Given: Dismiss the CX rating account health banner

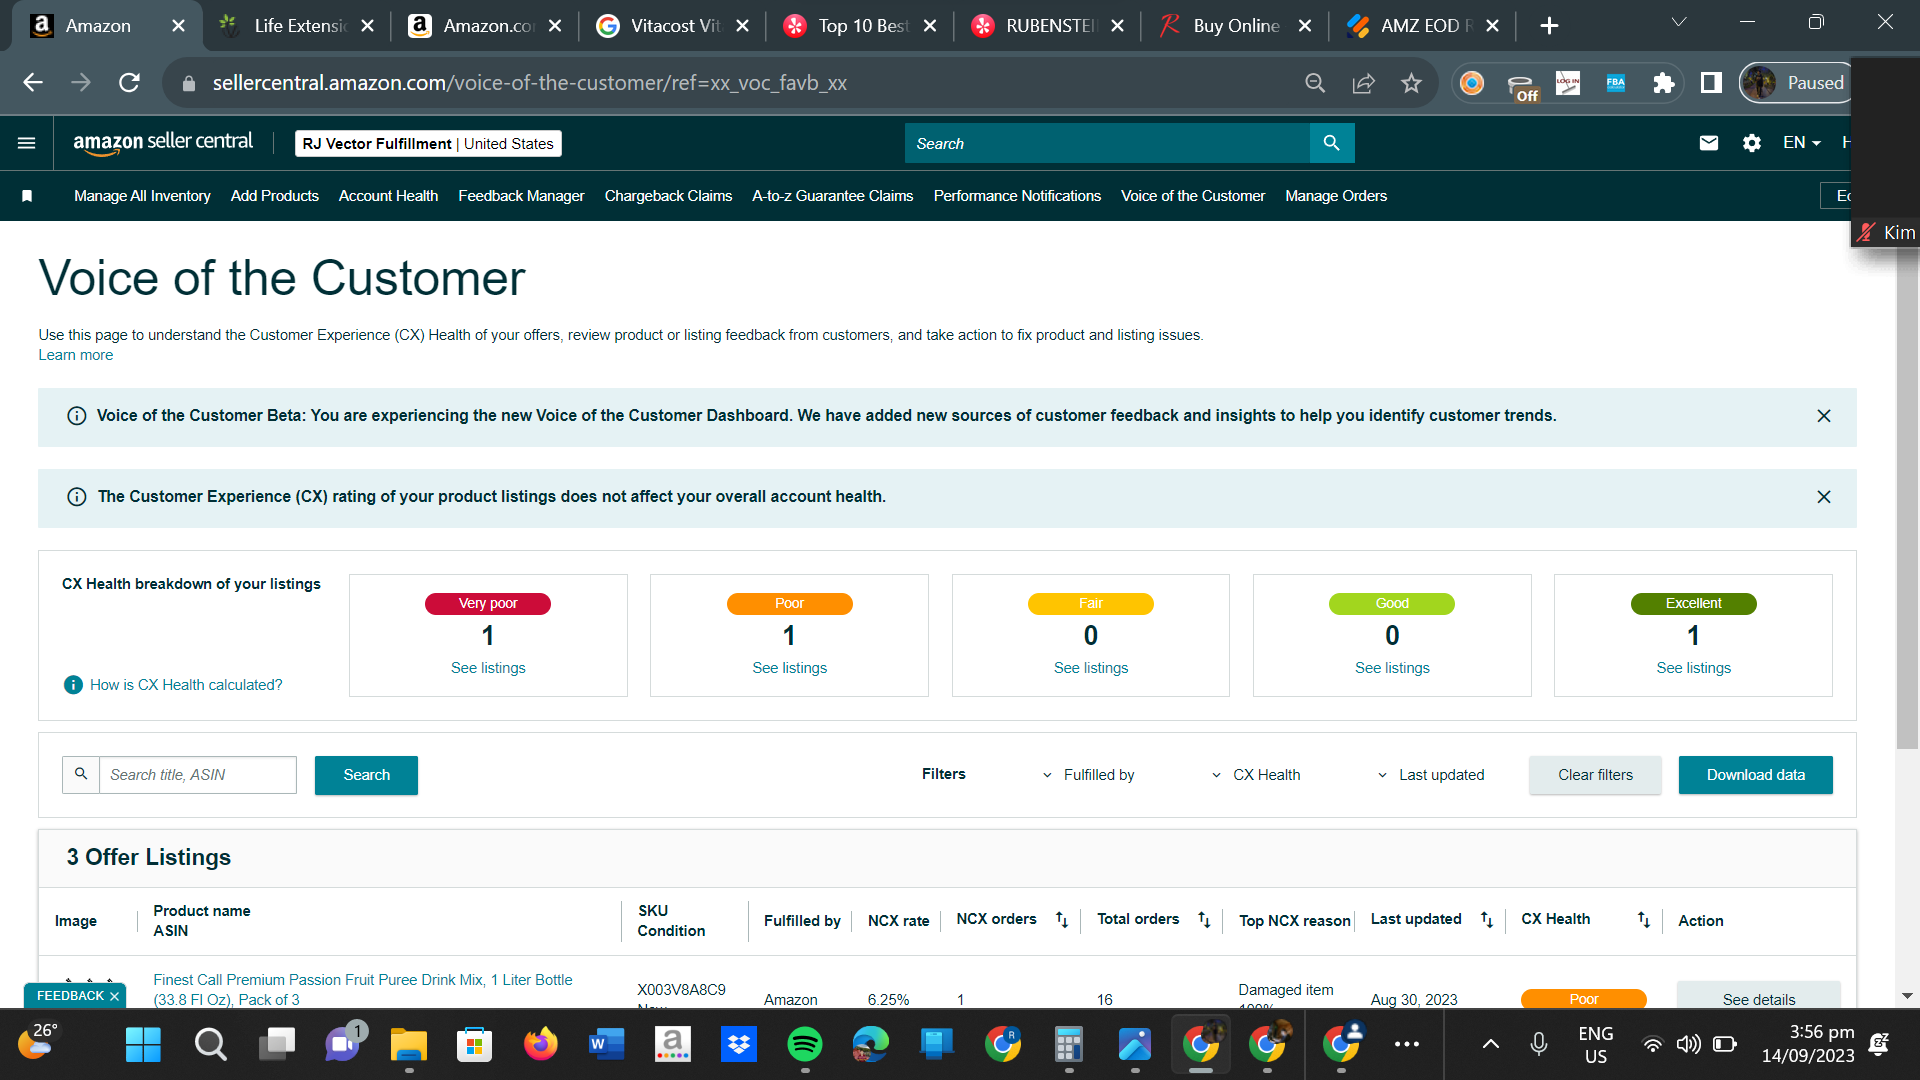Looking at the screenshot, I should [1824, 497].
